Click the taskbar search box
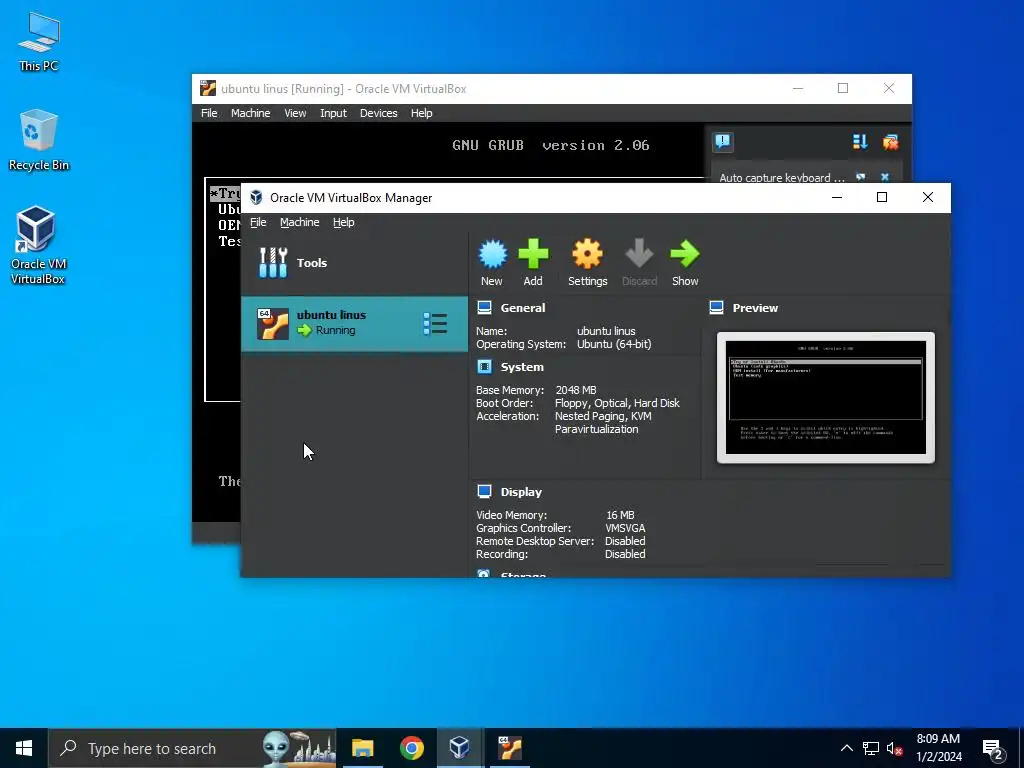This screenshot has width=1024, height=768. (192, 748)
